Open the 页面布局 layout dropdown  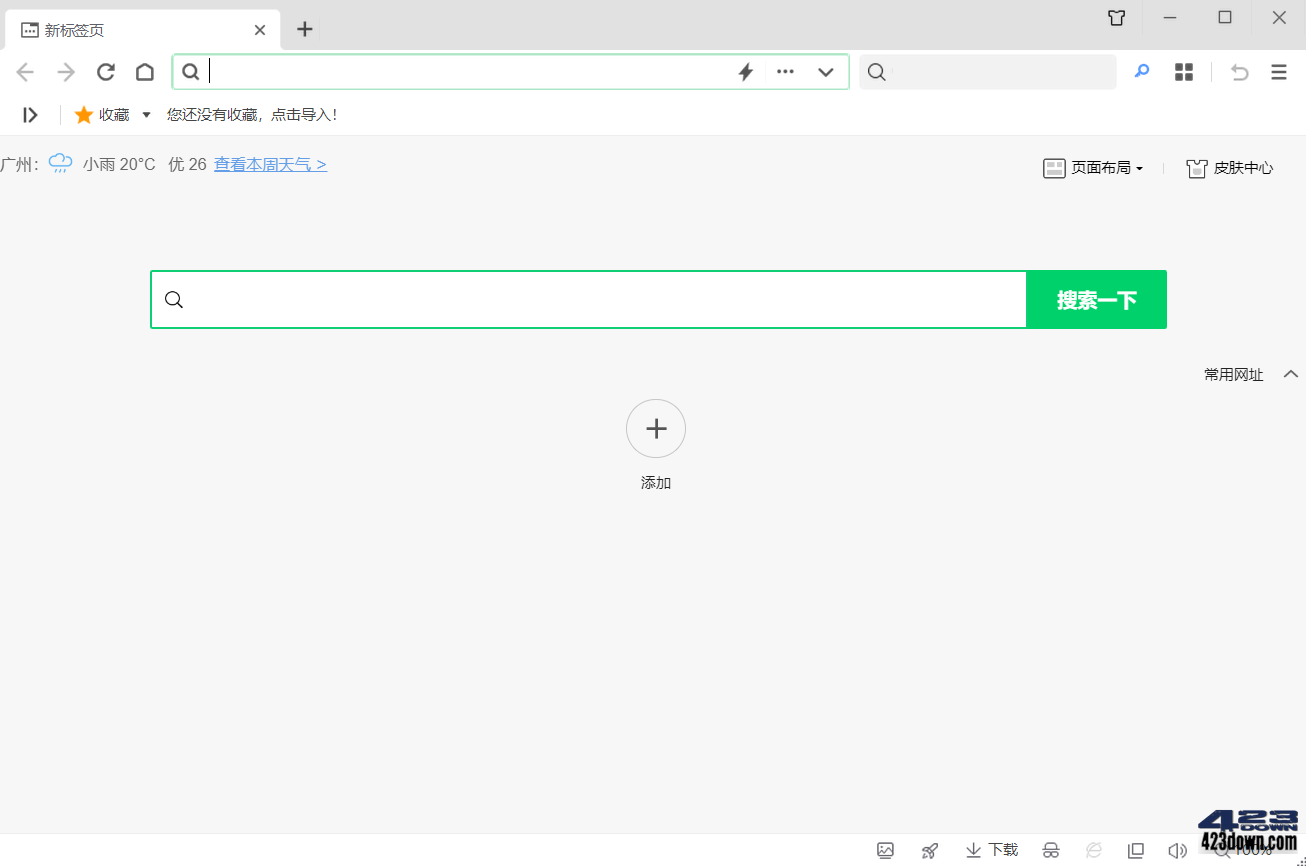(1094, 168)
